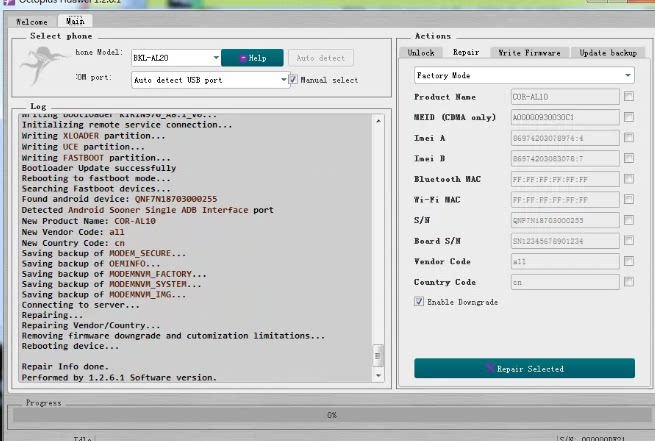655x441 pixels.
Task: Click the Help button
Action: pos(252,58)
